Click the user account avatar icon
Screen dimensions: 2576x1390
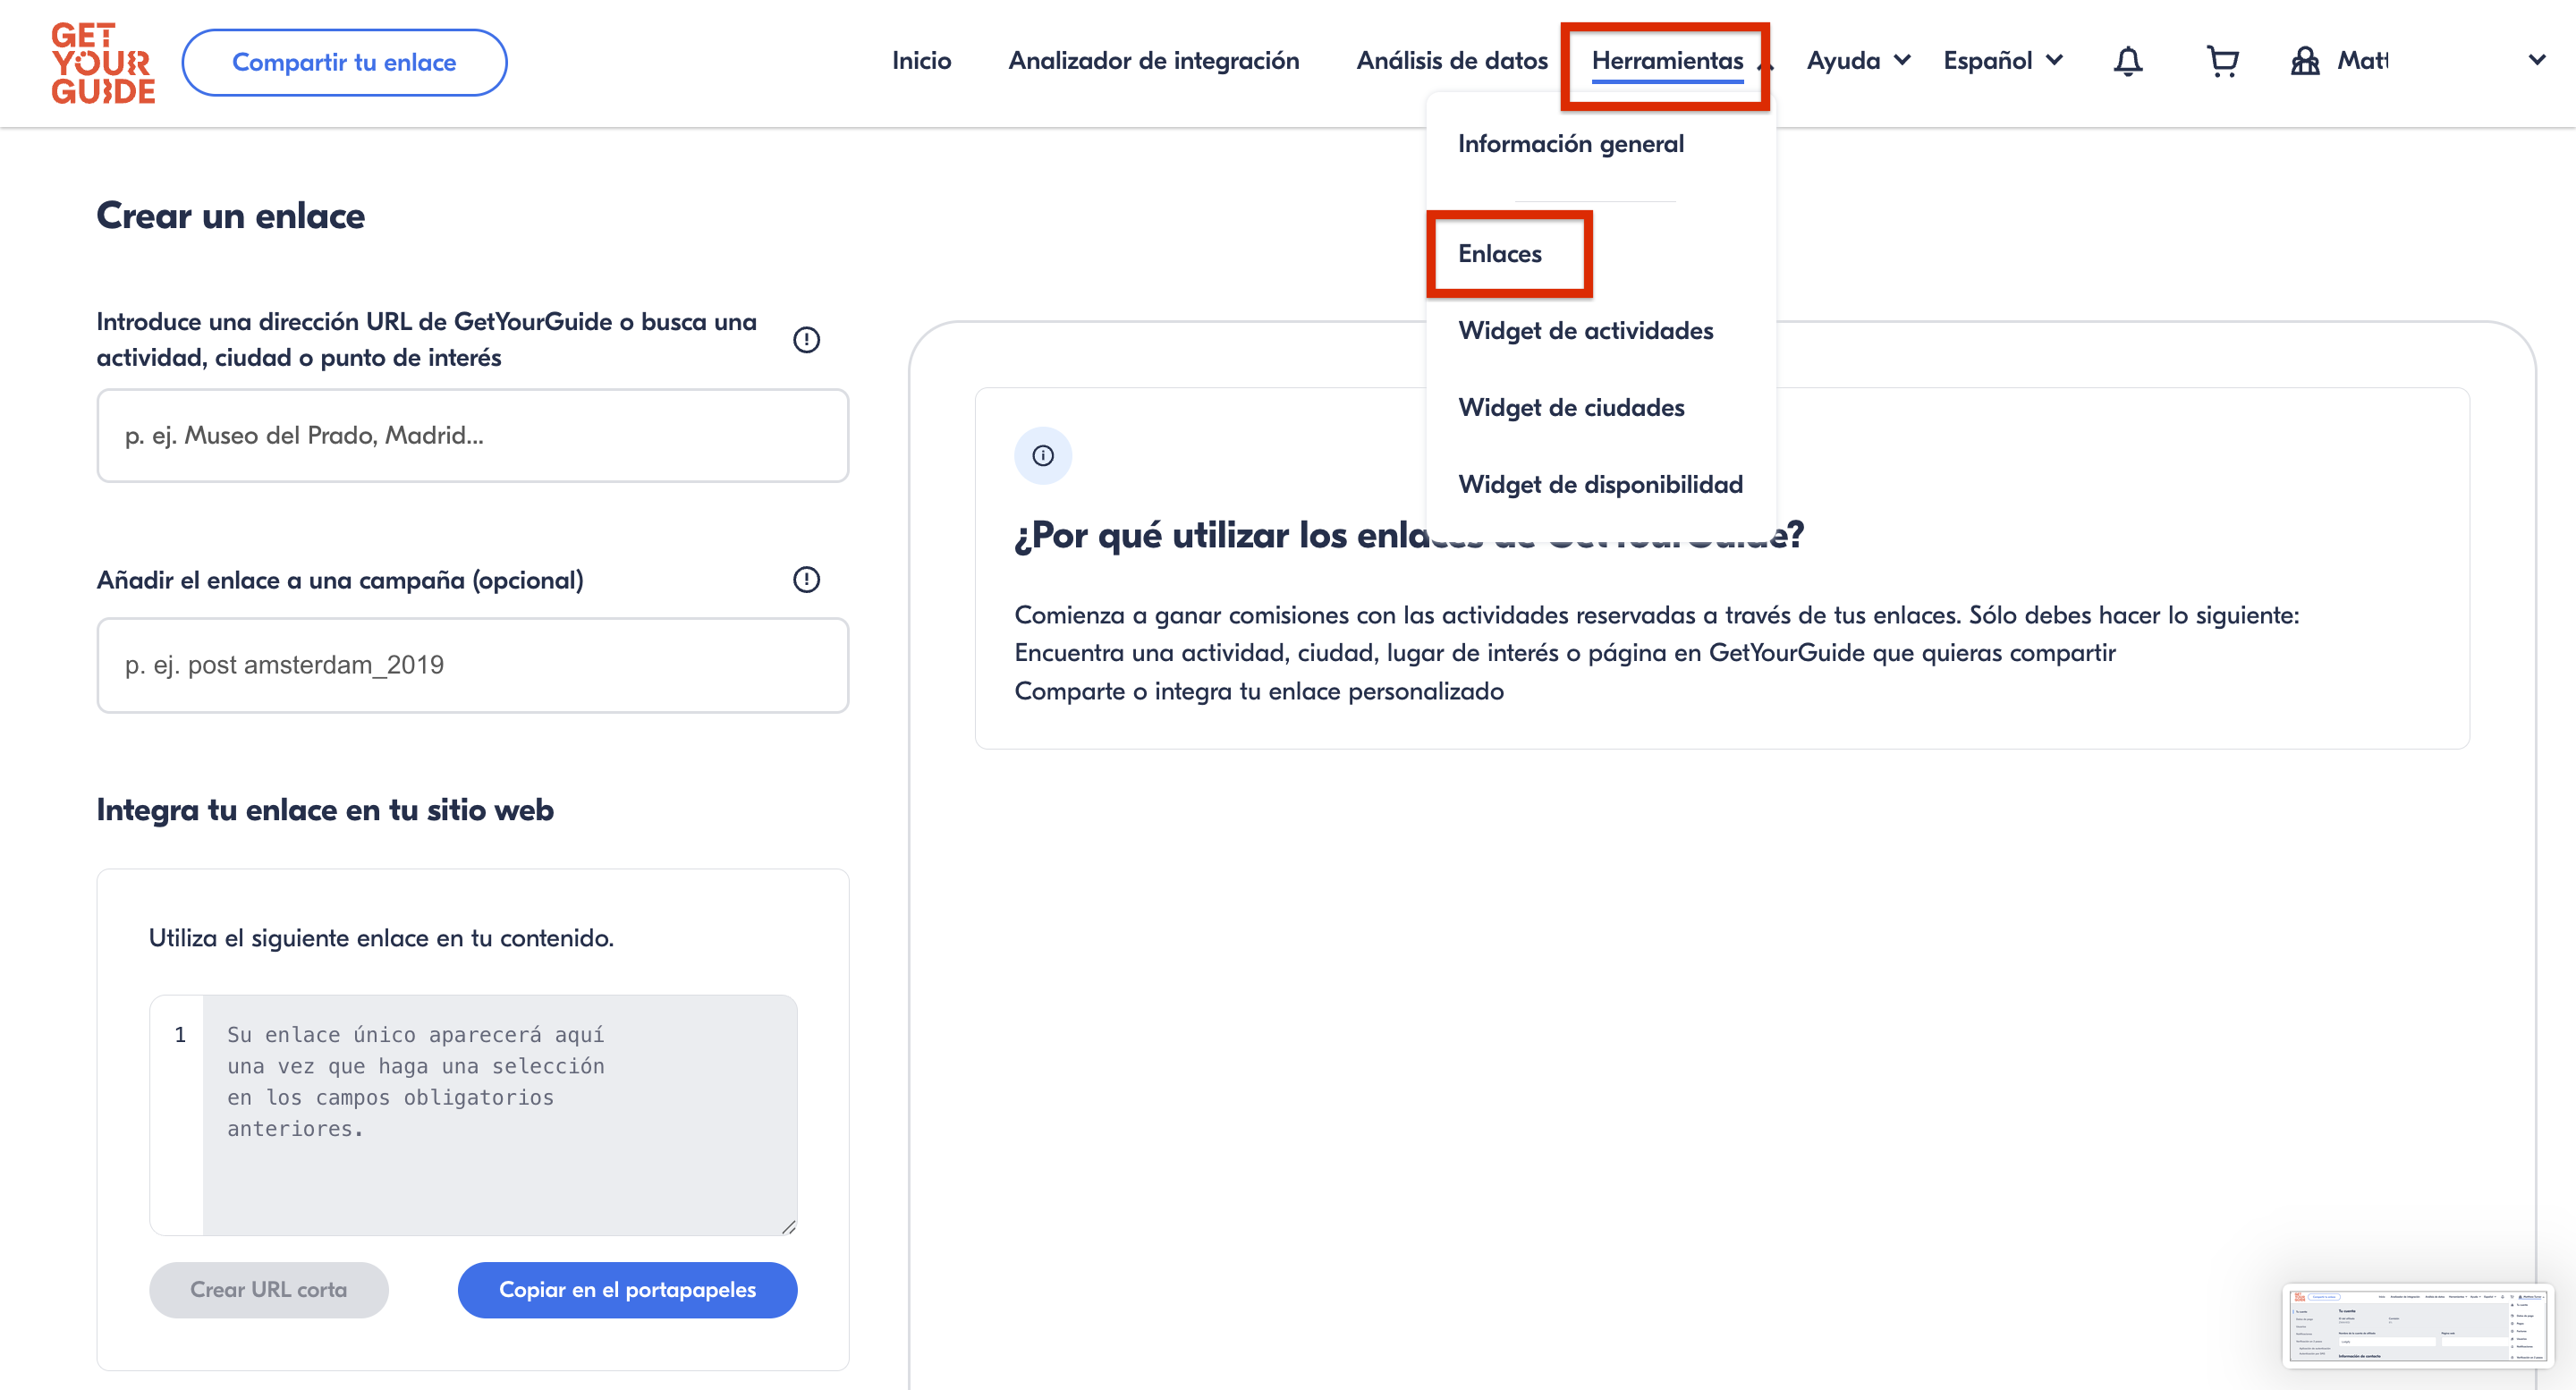[x=2305, y=62]
